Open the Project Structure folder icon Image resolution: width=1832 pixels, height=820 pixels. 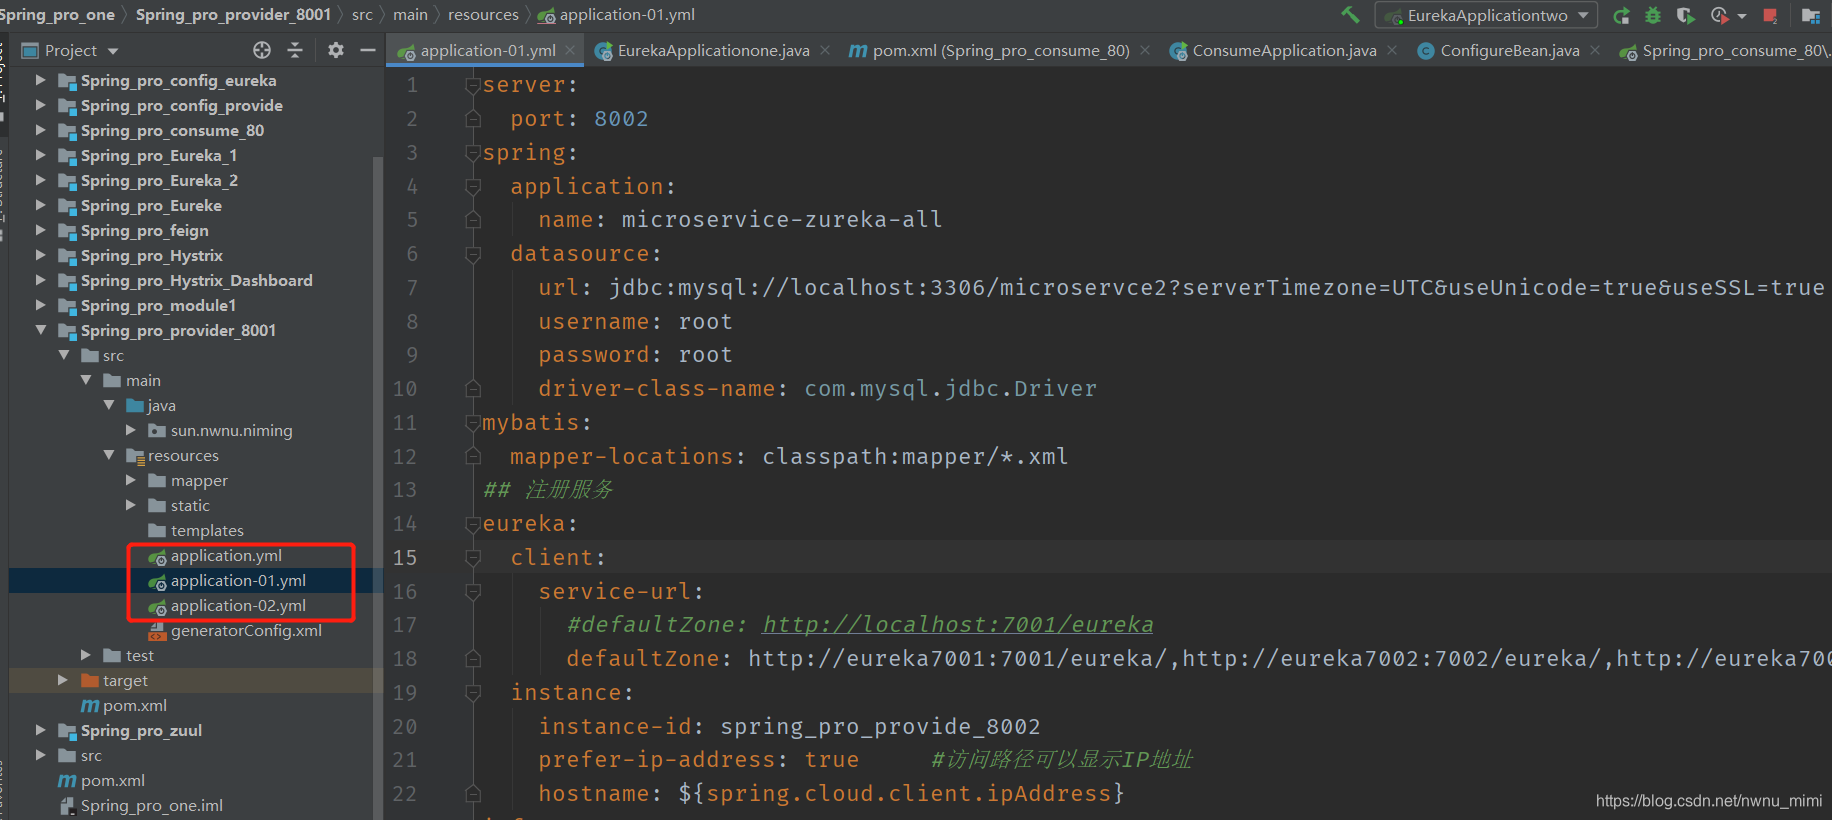point(1810,15)
